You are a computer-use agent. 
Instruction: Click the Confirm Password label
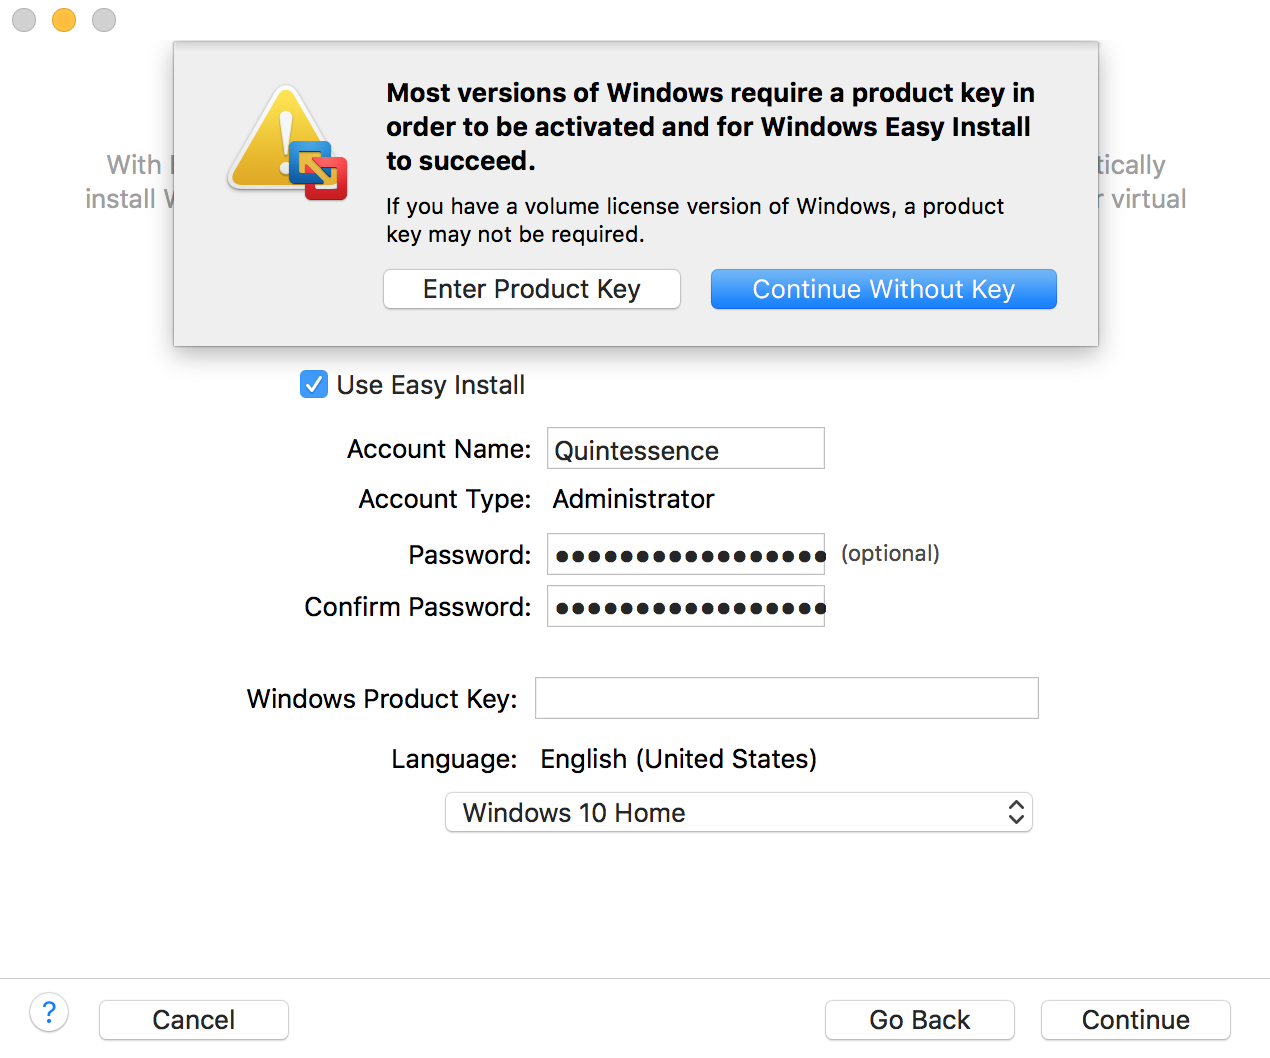tap(418, 607)
